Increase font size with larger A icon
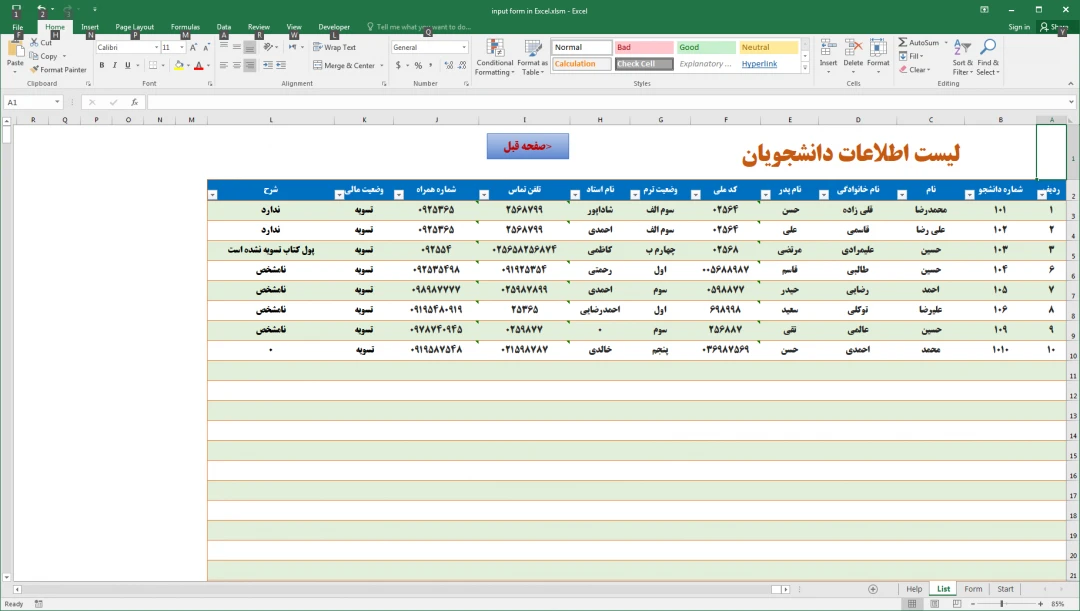Viewport: 1080px width, 611px height. pyautogui.click(x=194, y=47)
